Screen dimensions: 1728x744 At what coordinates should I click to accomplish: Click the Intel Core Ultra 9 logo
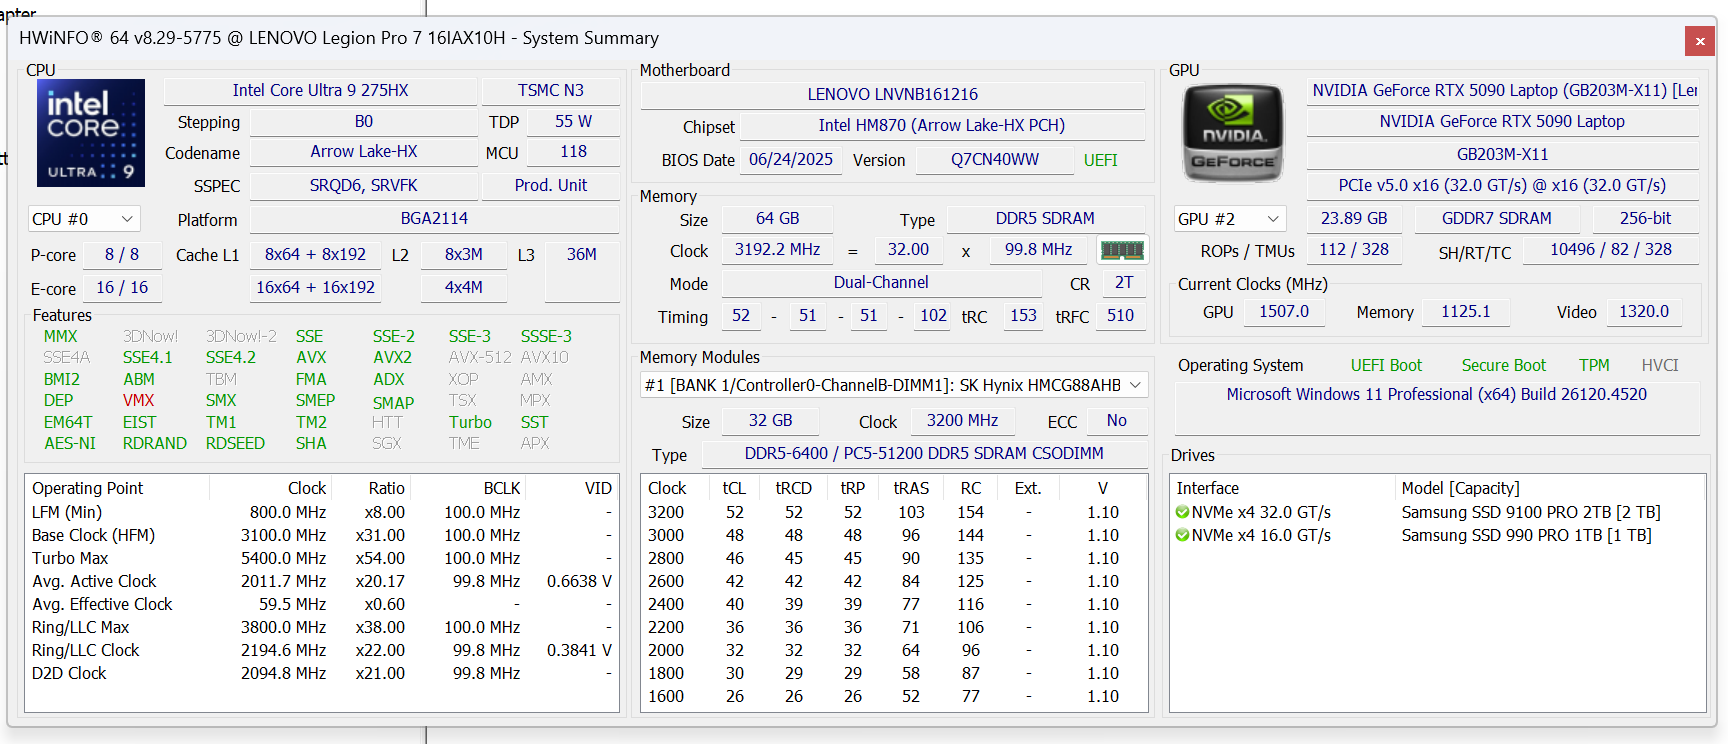coord(91,133)
